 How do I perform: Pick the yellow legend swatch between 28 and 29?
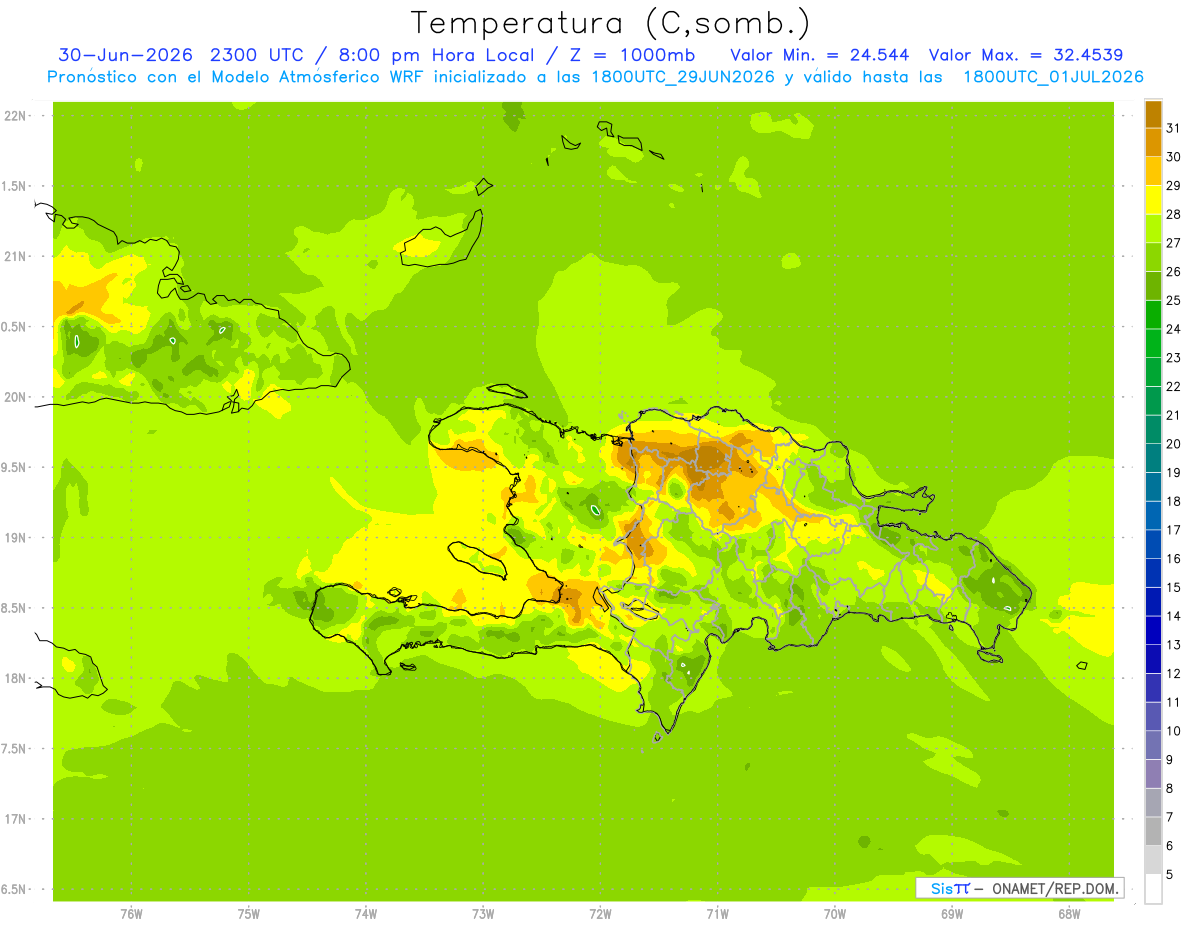[1153, 200]
